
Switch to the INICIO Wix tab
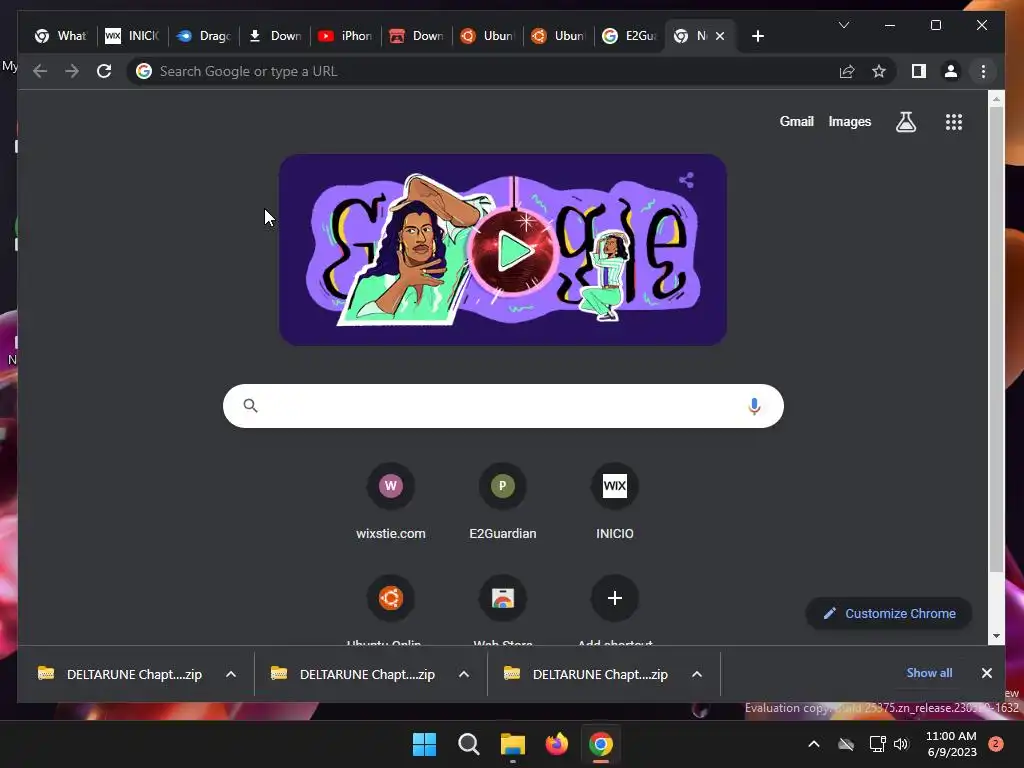(x=133, y=36)
